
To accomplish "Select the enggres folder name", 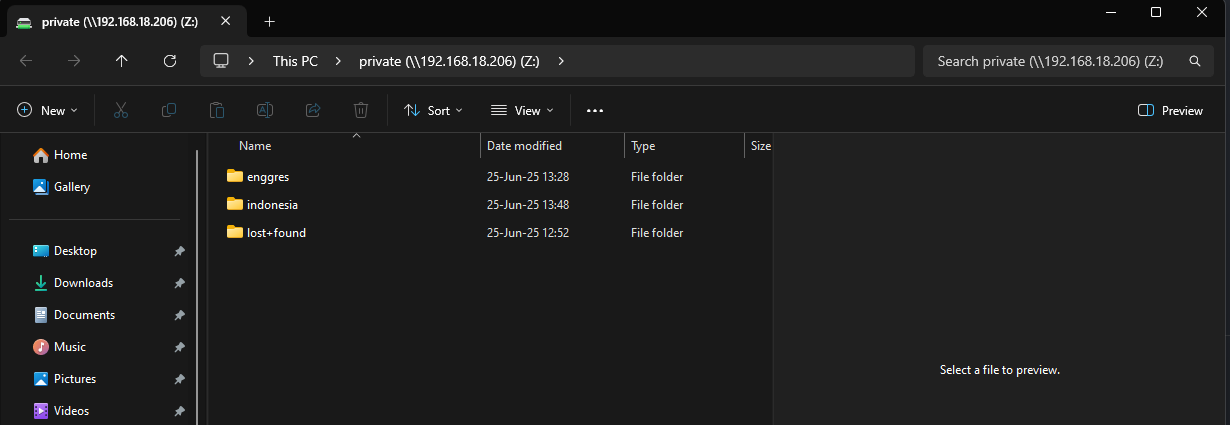I will coord(268,177).
